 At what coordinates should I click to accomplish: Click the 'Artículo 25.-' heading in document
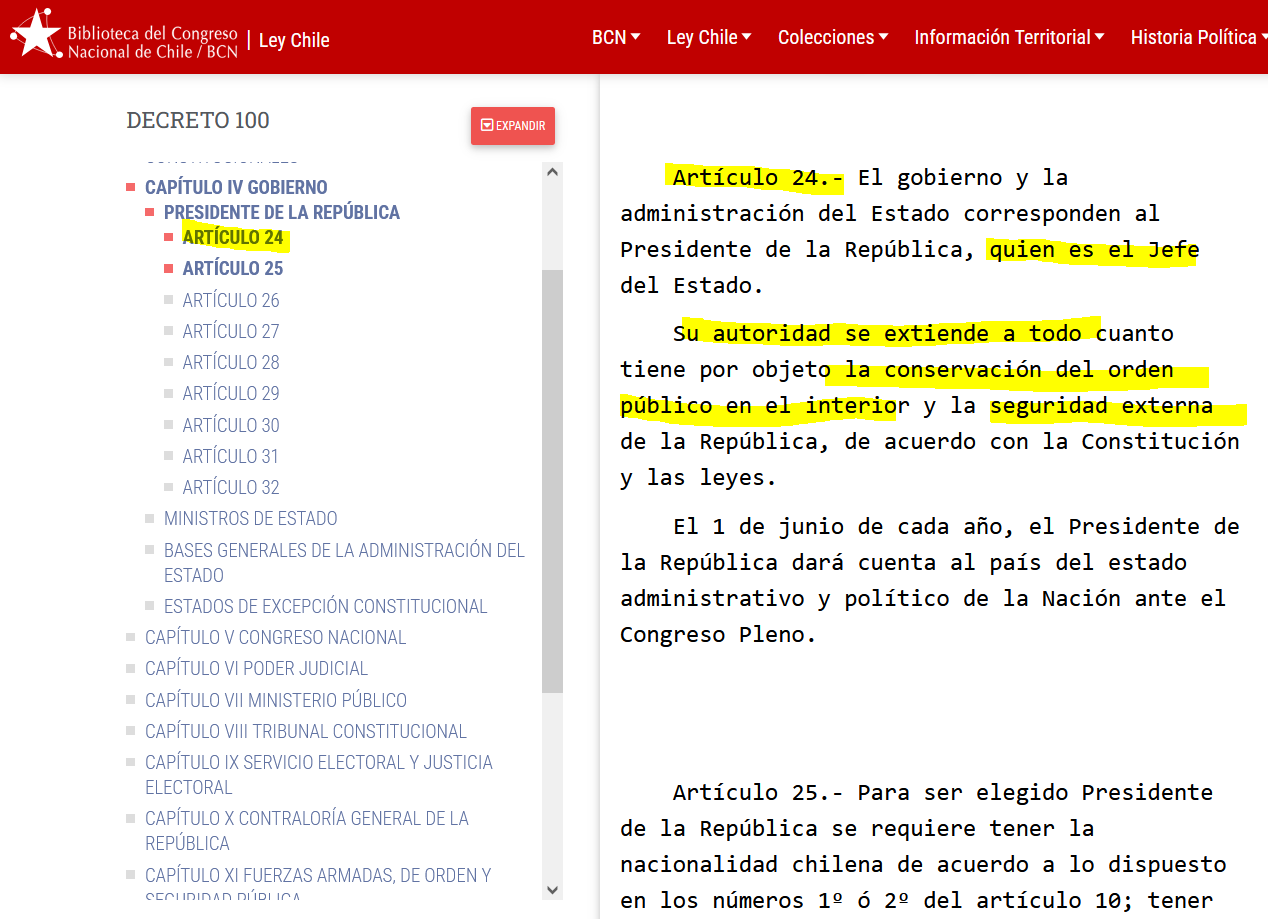tap(758, 793)
